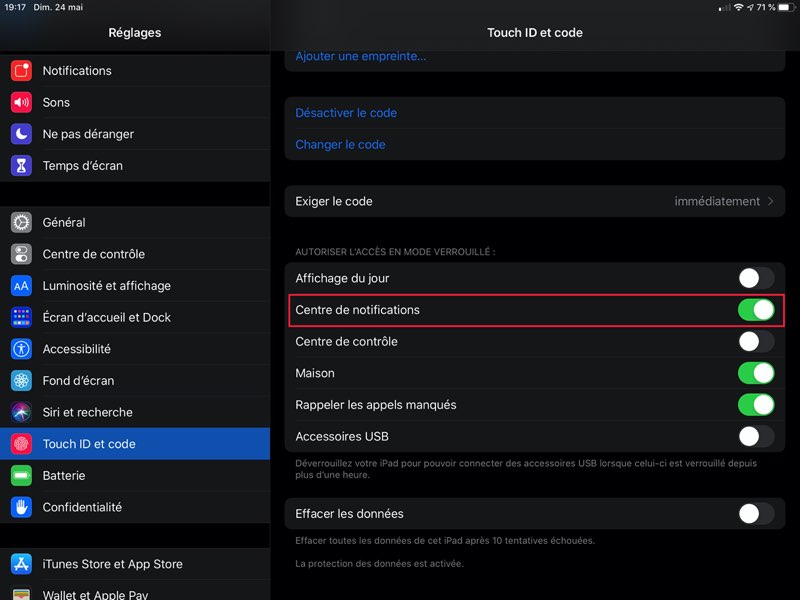800x600 pixels.
Task: Select Centre de contrôle in sidebar
Action: (93, 254)
